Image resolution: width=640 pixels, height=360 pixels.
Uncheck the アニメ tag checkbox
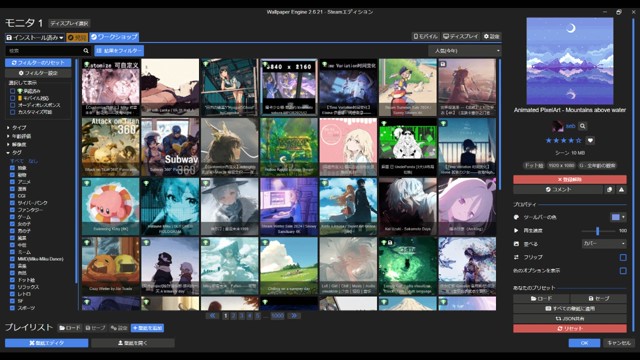click(x=12, y=182)
